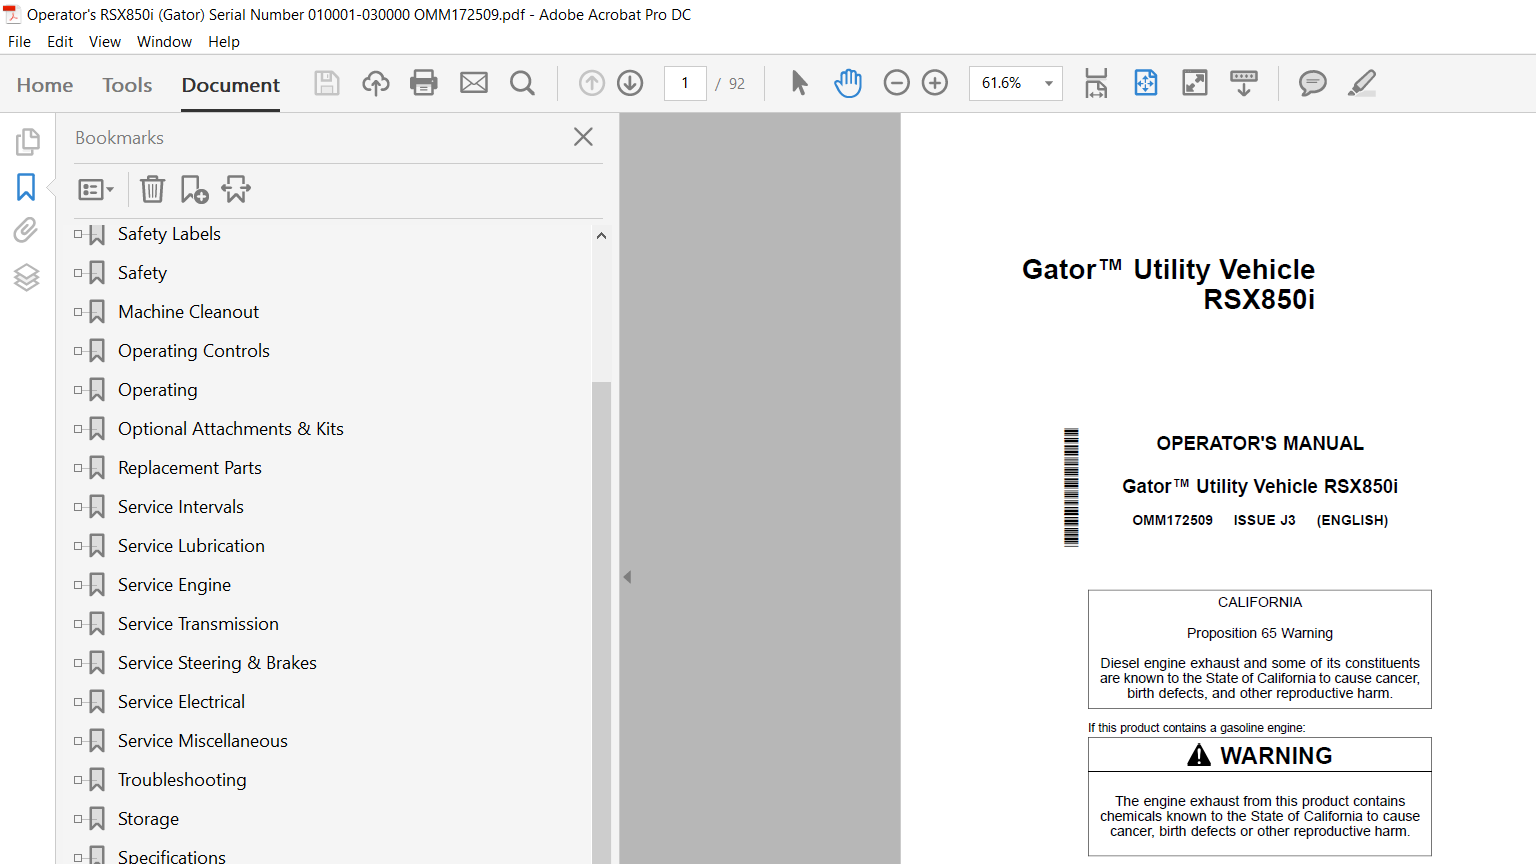This screenshot has height=864, width=1536.
Task: Expand the Service Intervals bookmark
Action: [x=78, y=507]
